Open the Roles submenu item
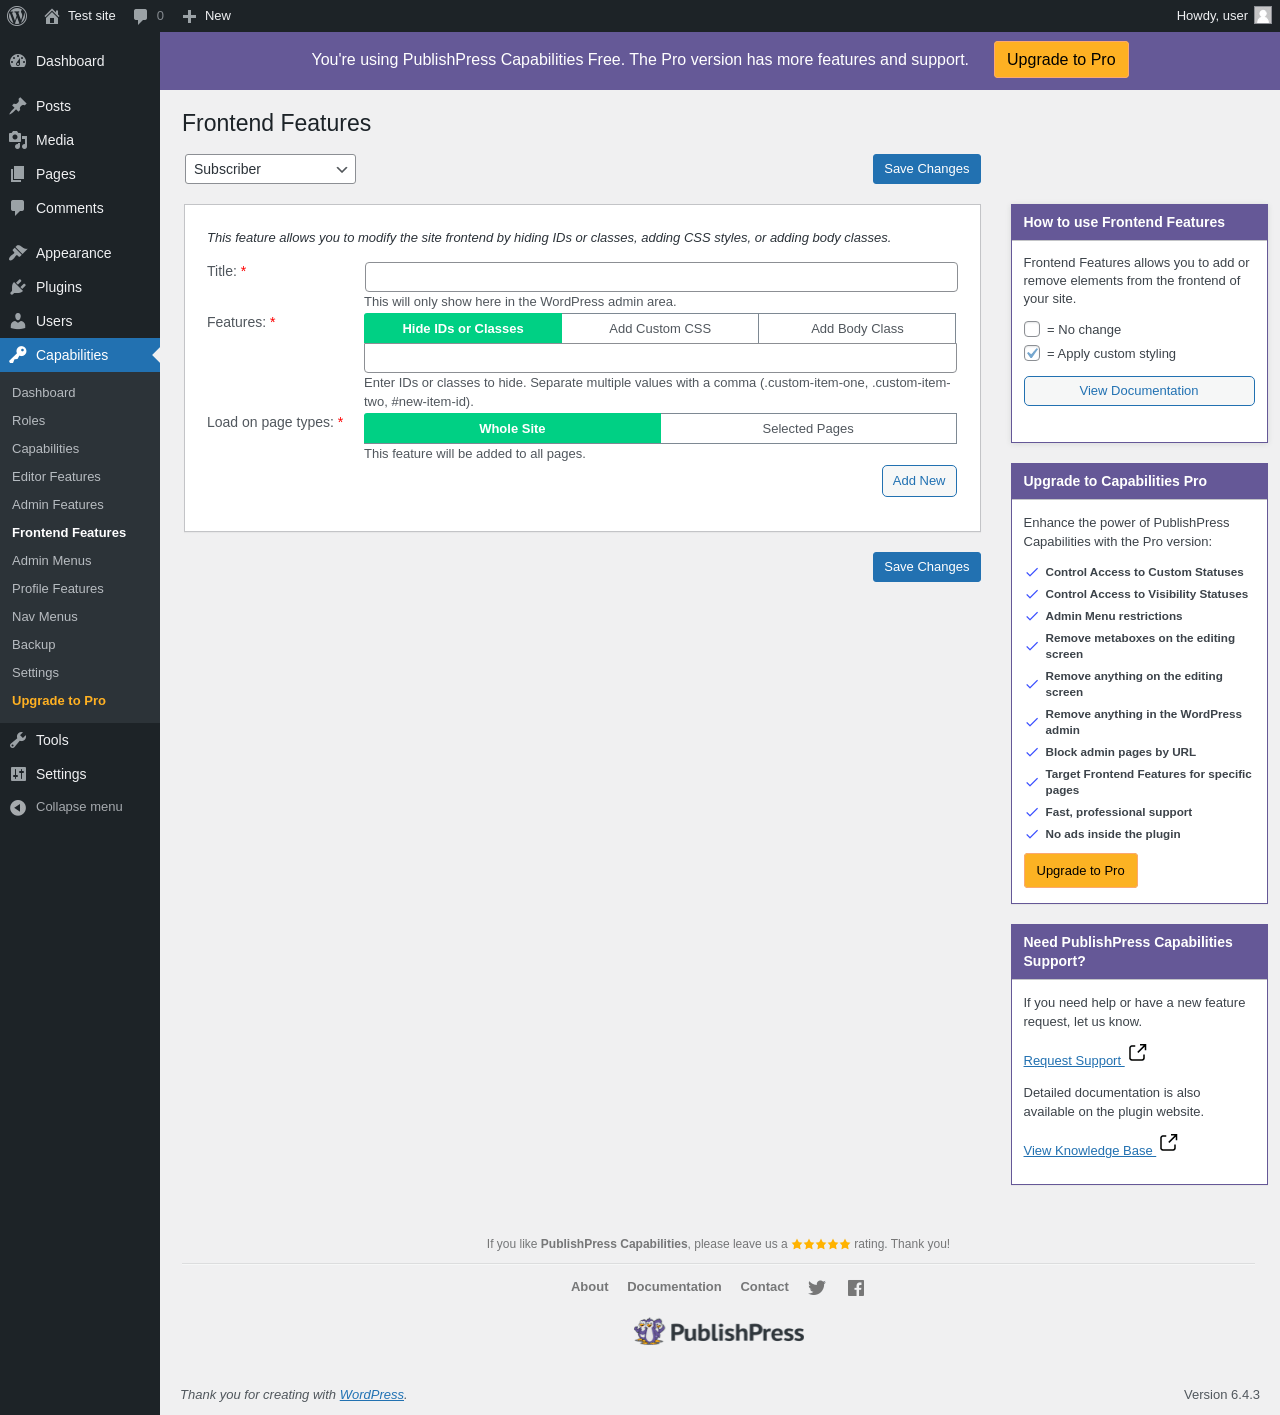The width and height of the screenshot is (1280, 1415). point(29,421)
